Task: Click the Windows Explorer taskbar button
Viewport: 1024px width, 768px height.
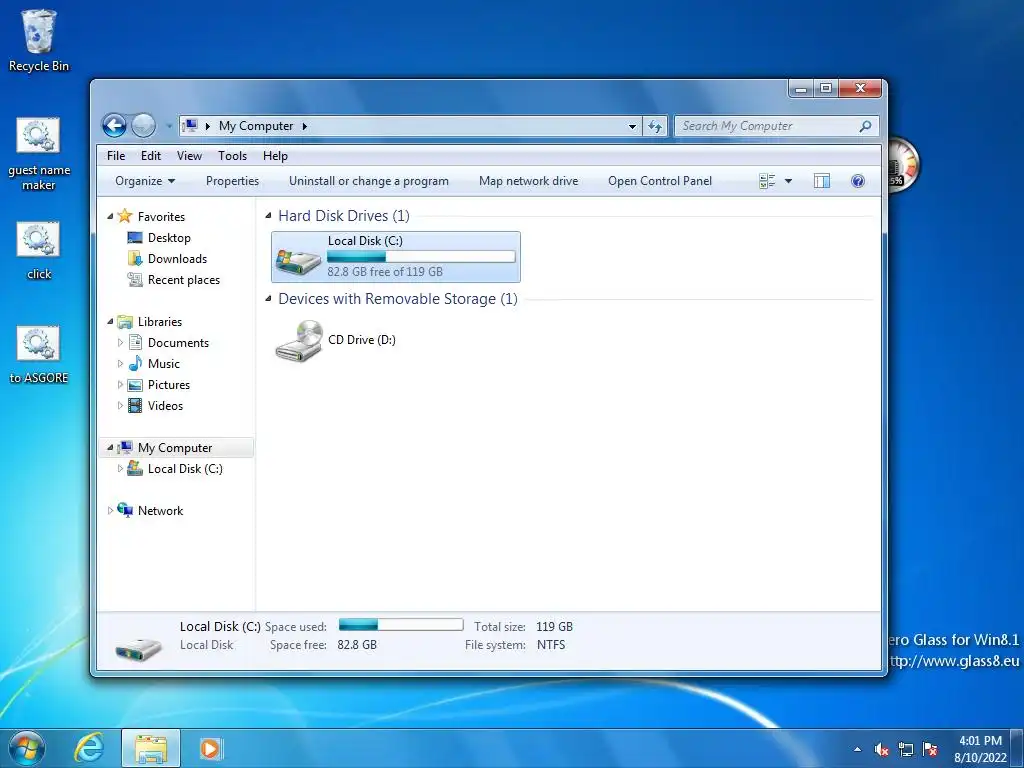Action: pos(151,748)
